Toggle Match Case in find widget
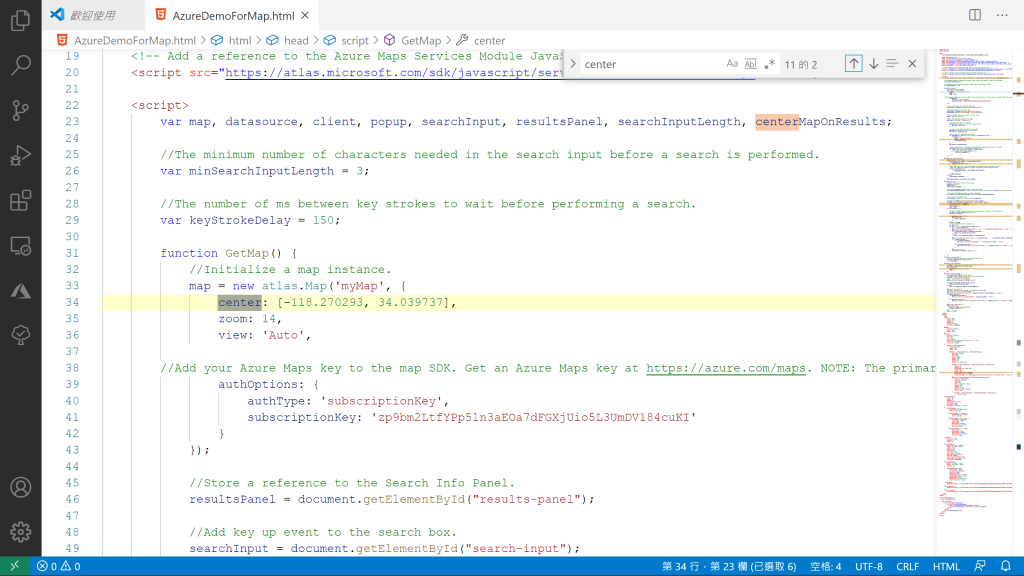 click(732, 64)
